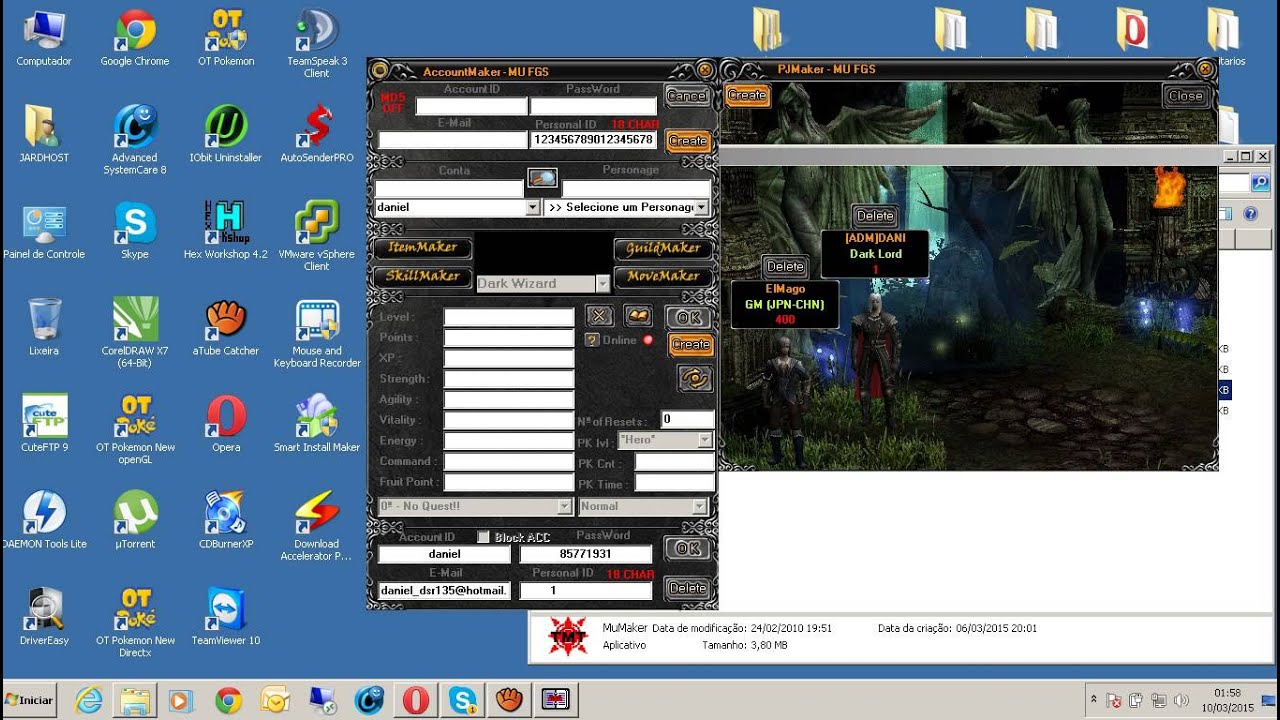Click the aTube Catcher taskbar icon

509,700
